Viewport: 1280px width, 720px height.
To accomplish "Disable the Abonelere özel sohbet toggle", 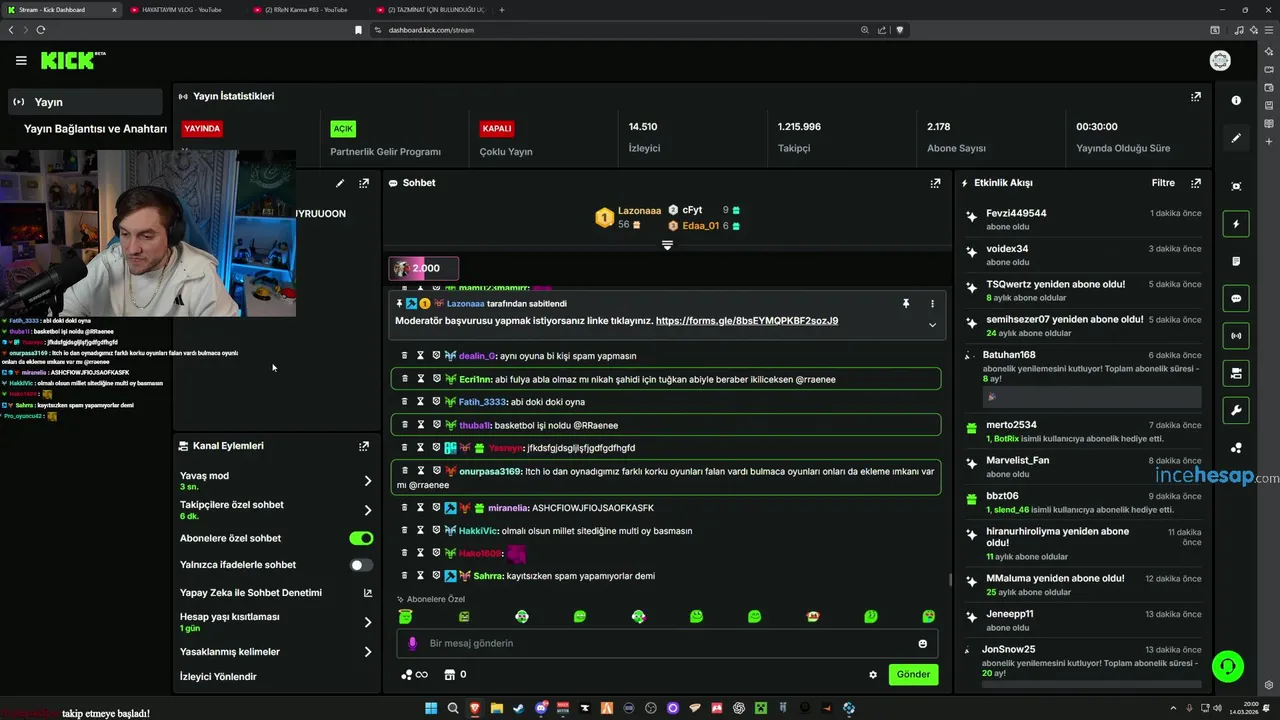I will [x=361, y=538].
